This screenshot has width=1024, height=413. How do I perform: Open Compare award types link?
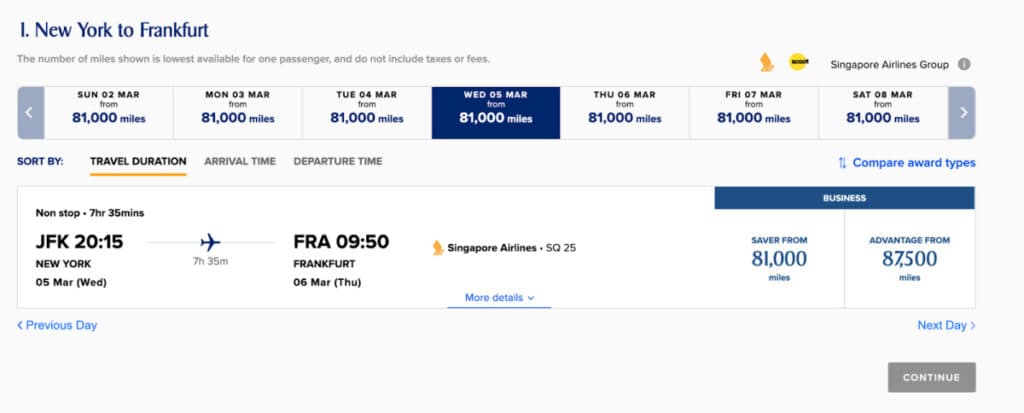[x=913, y=163]
